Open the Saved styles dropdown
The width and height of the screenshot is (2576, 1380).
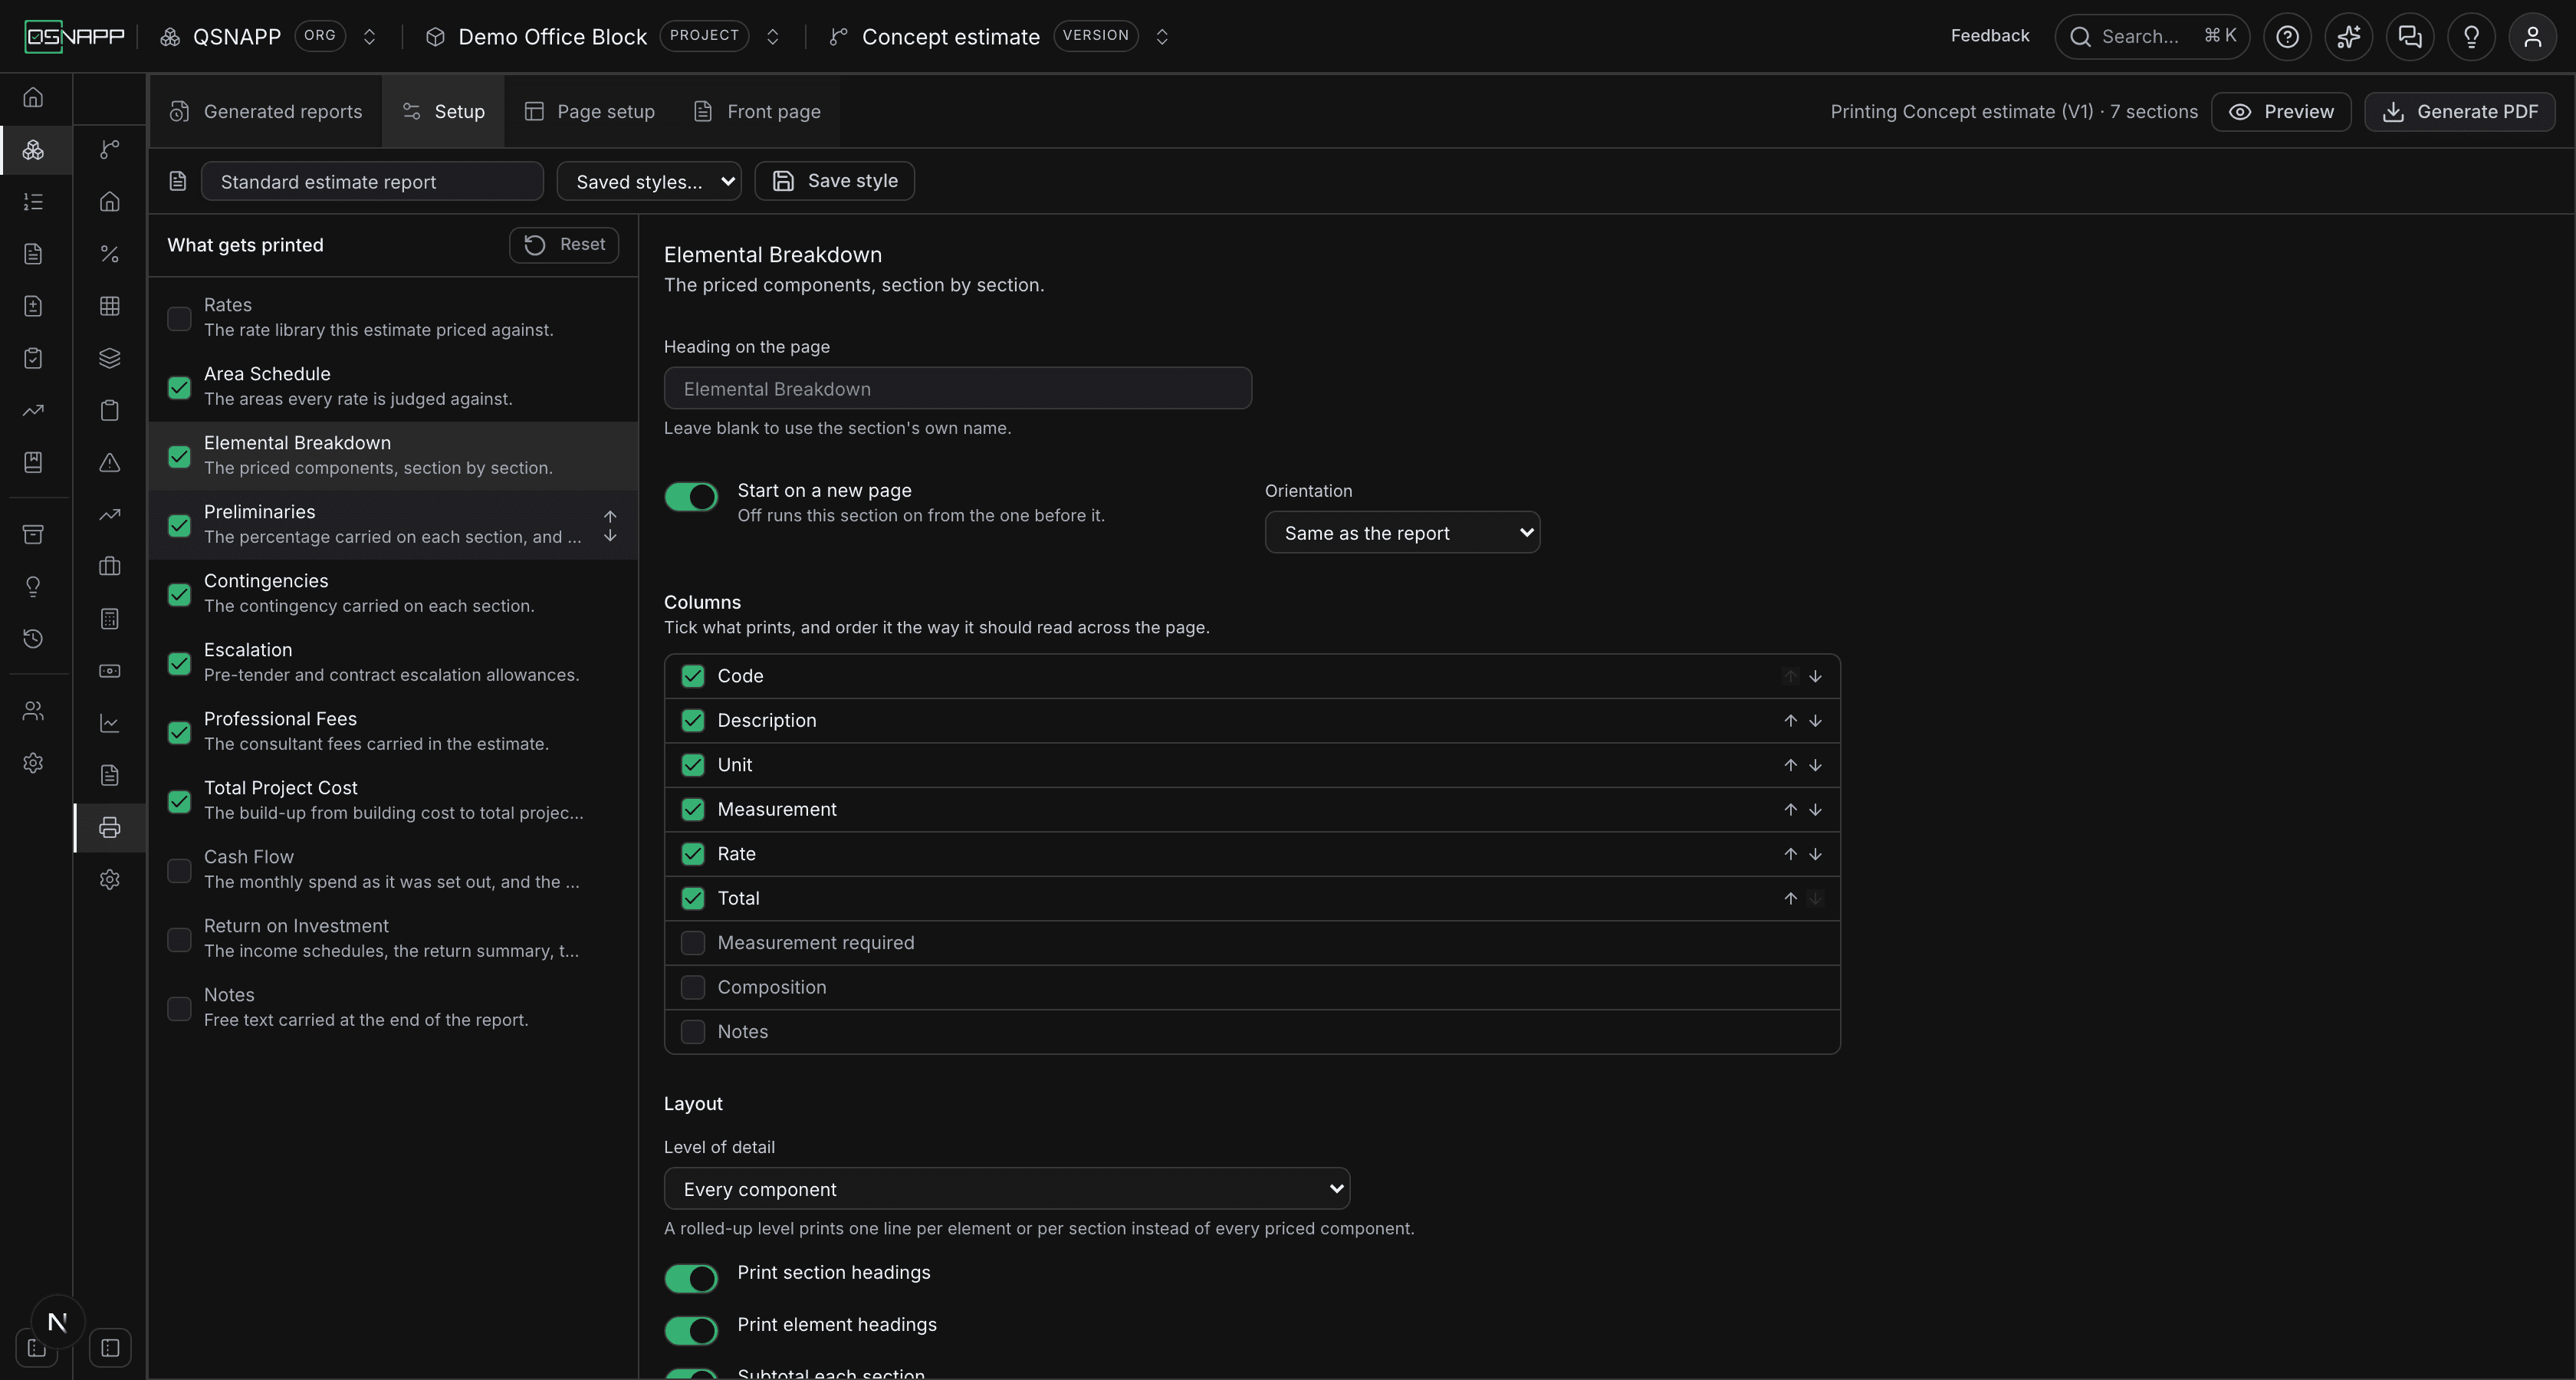point(649,182)
